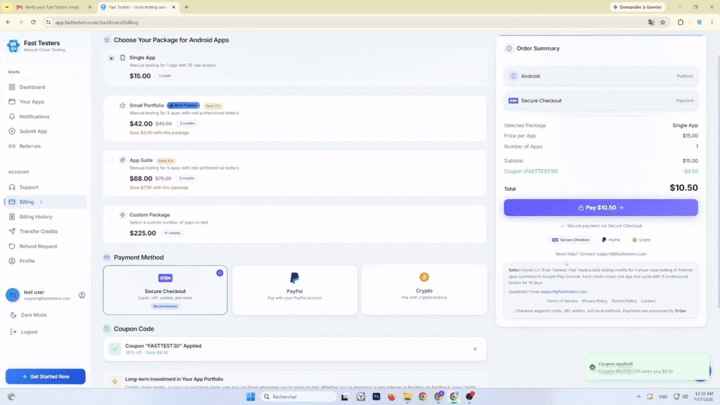Open Support page
The width and height of the screenshot is (720, 405).
[29, 187]
